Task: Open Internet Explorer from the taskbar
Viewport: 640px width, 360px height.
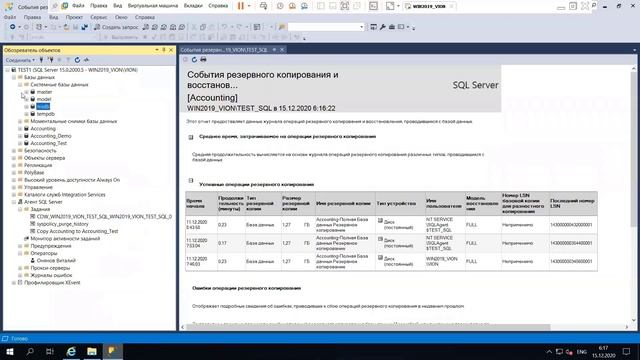Action: click(71, 351)
